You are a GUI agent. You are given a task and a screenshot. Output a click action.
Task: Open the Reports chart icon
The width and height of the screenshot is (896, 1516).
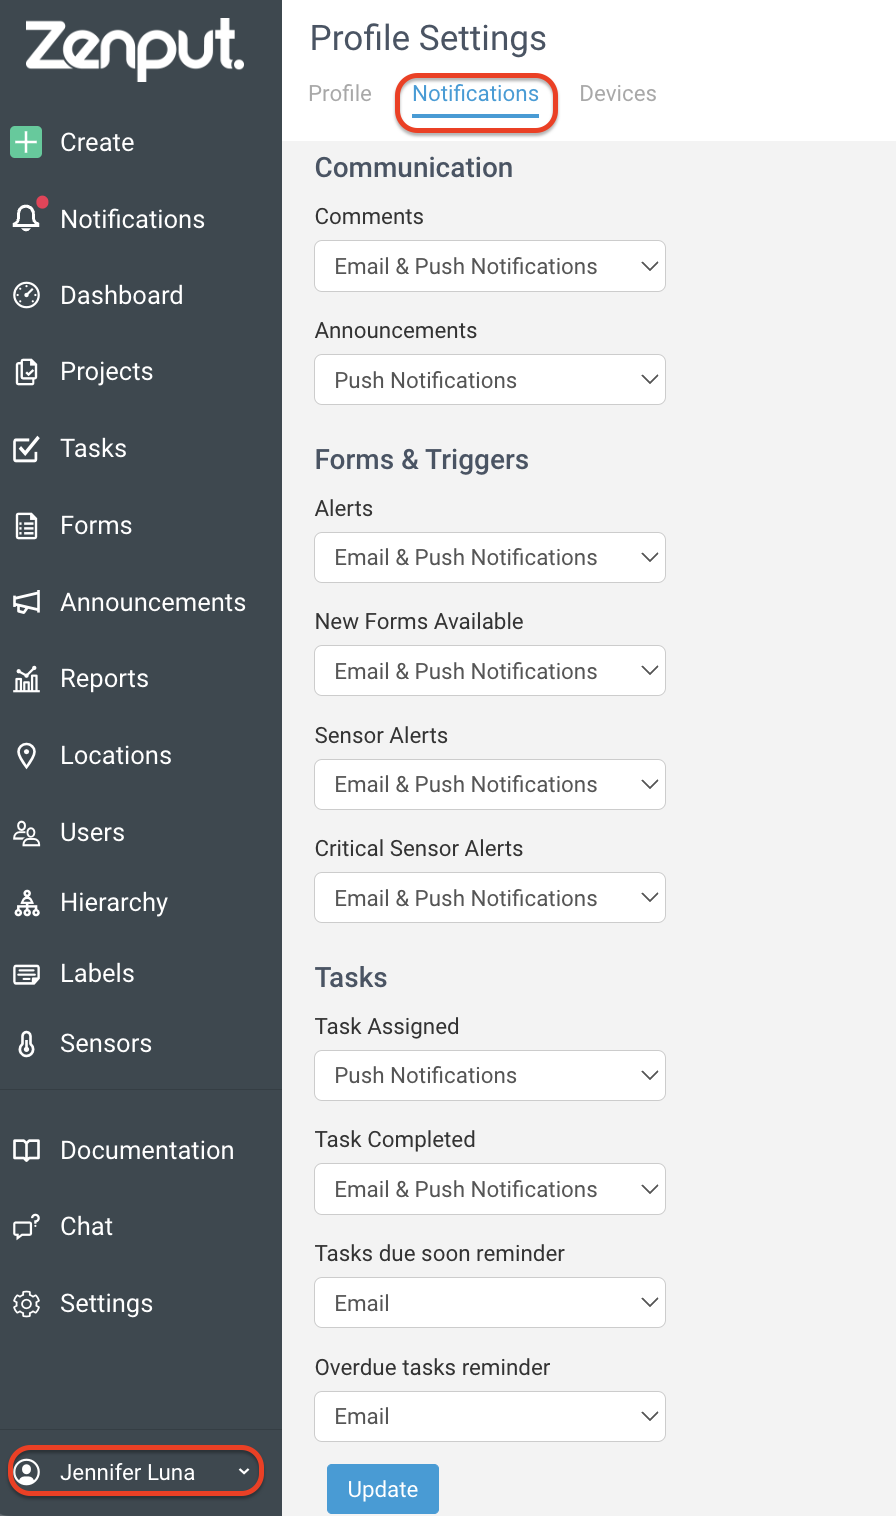point(27,678)
